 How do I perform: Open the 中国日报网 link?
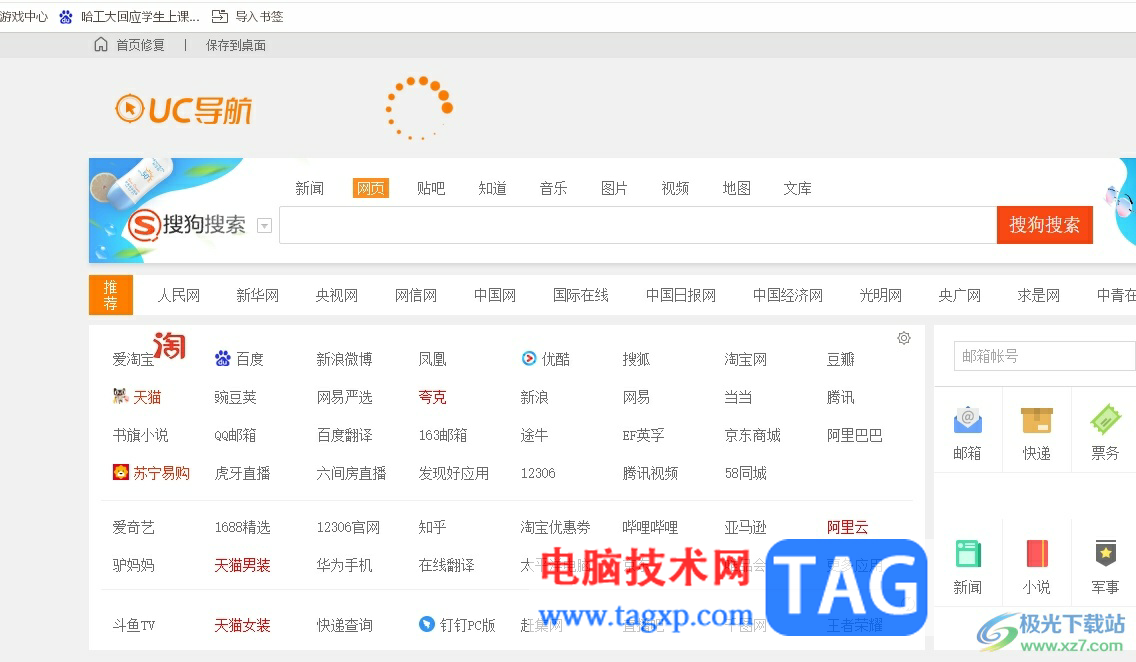(x=681, y=295)
